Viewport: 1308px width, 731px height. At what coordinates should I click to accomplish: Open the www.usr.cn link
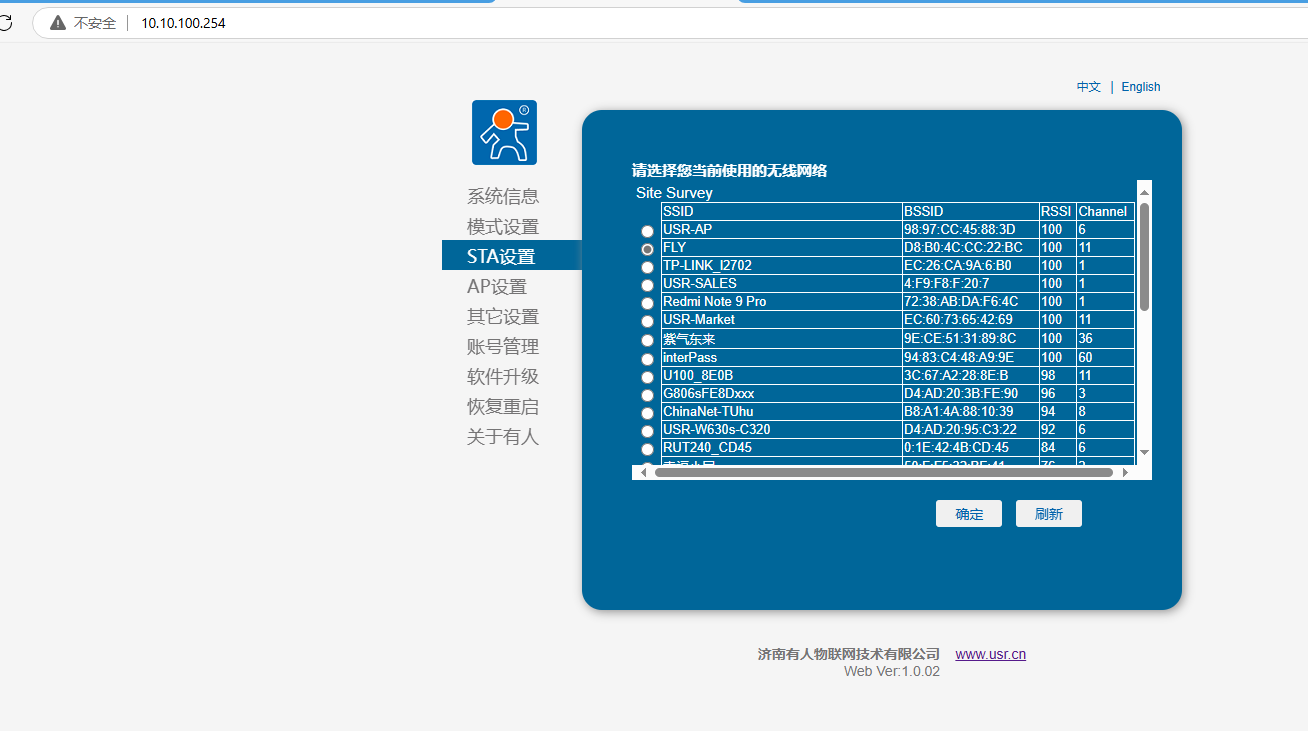(990, 654)
